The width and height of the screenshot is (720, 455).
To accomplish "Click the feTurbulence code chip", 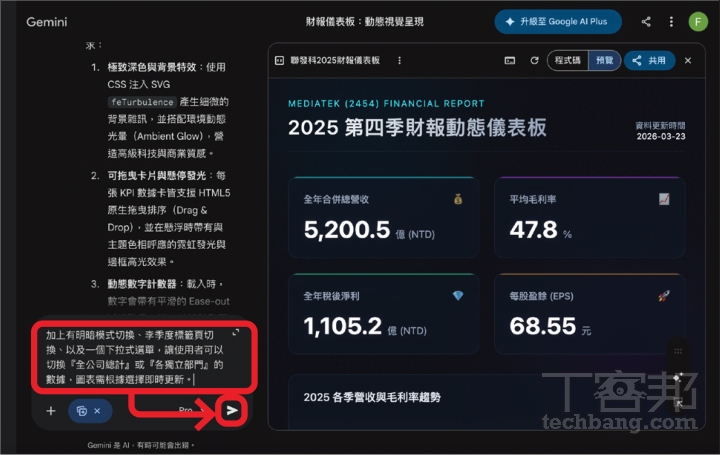I will coord(142,102).
